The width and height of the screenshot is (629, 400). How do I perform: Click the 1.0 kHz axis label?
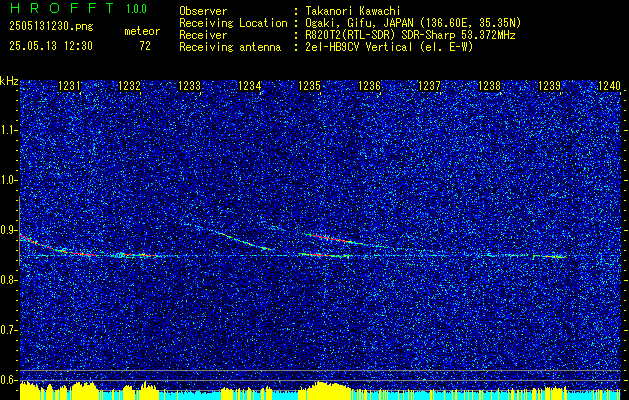coord(8,181)
